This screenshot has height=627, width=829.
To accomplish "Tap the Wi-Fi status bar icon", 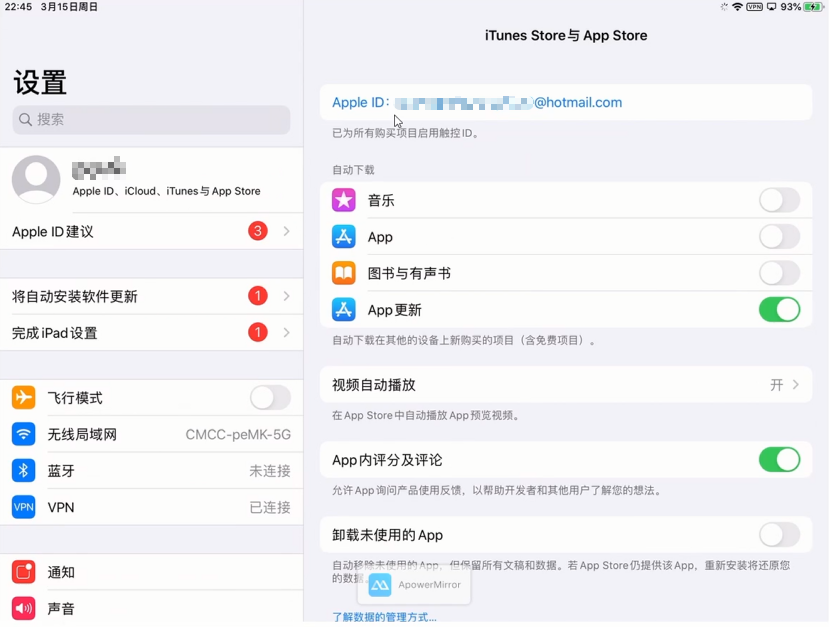I will tap(737, 7).
